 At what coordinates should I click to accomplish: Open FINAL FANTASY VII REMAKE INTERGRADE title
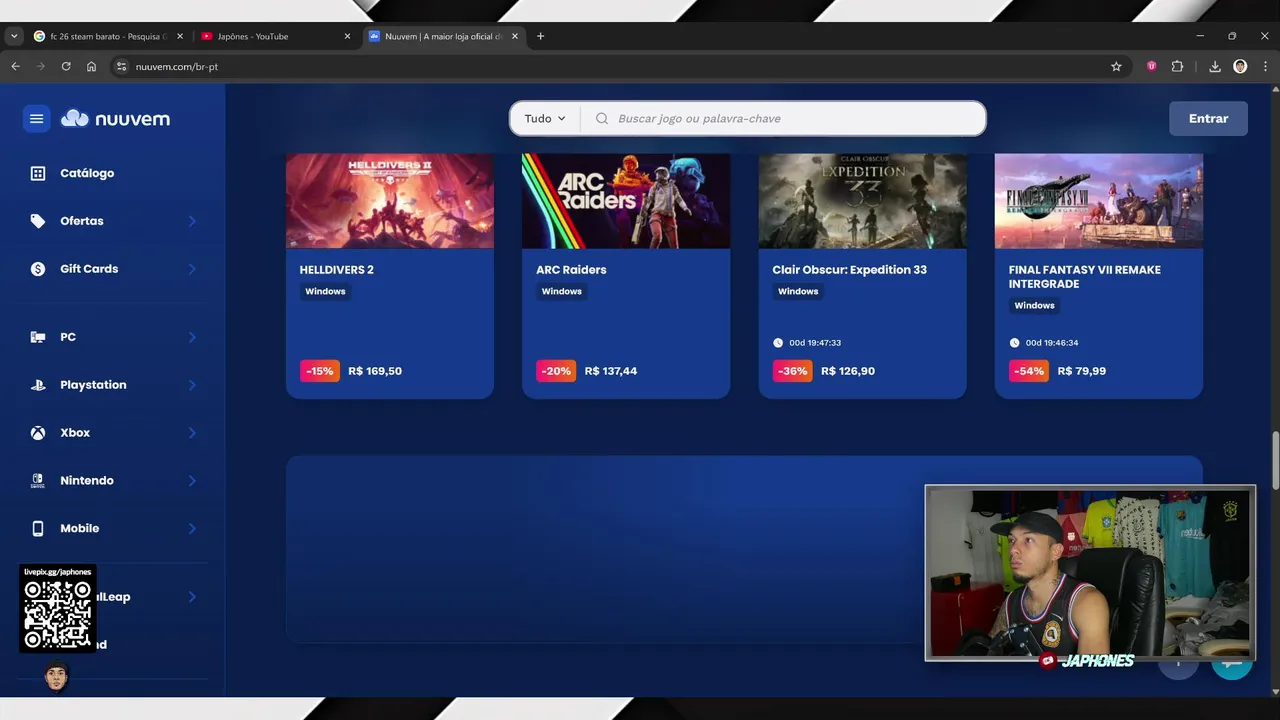coord(1084,277)
